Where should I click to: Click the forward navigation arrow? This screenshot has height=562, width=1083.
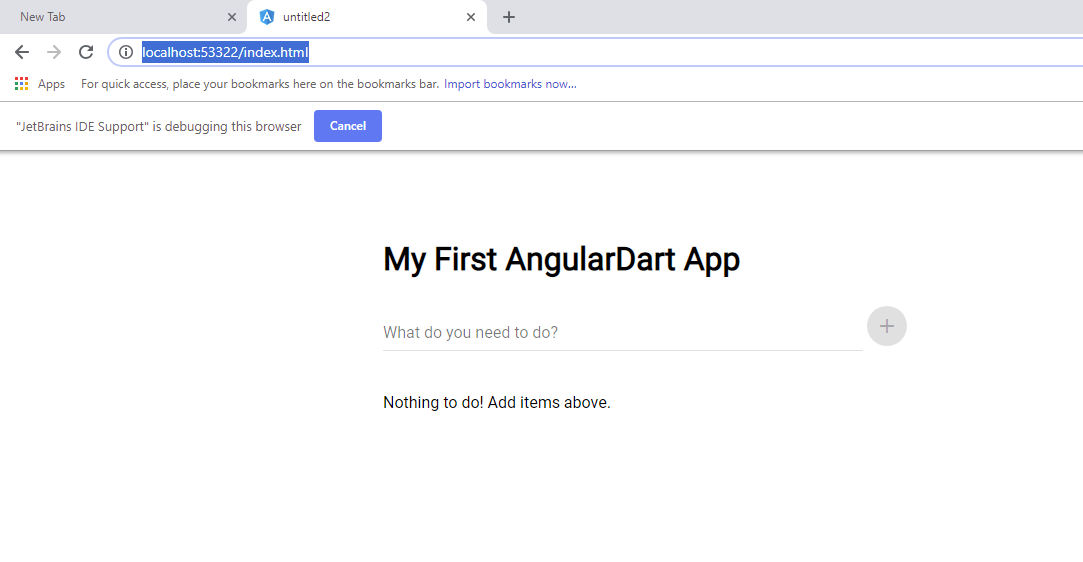(54, 52)
